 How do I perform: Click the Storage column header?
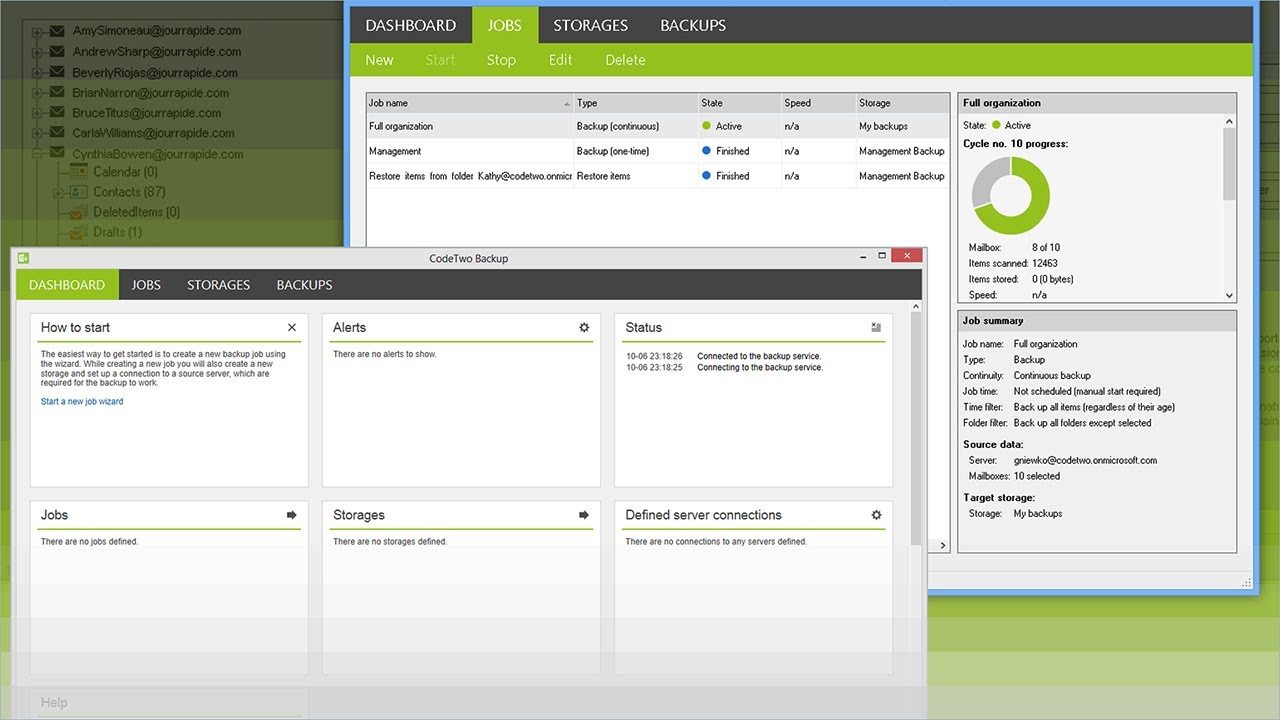pos(902,103)
